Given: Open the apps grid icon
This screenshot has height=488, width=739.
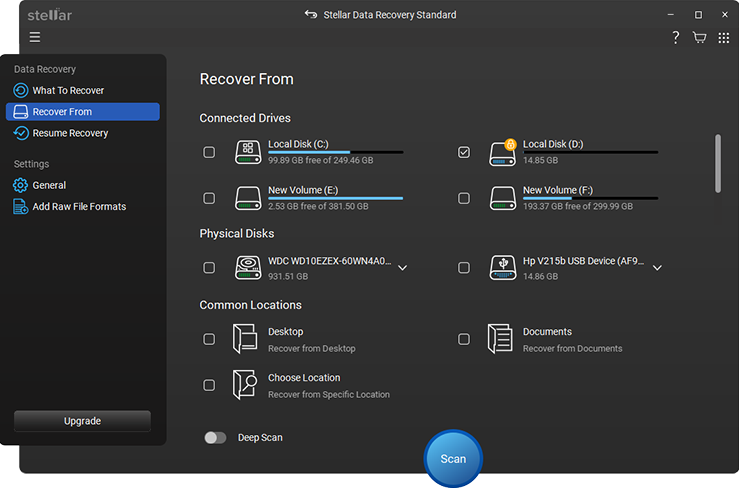Looking at the screenshot, I should pyautogui.click(x=723, y=38).
